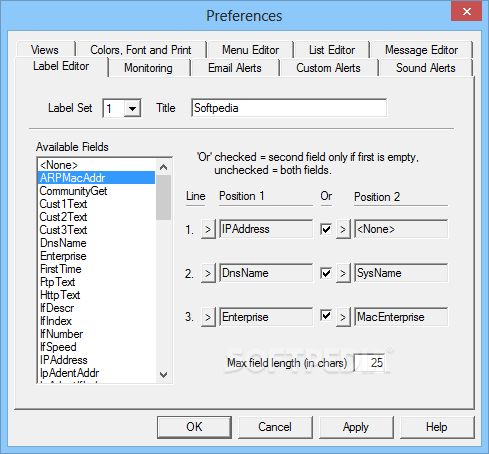Click the Available Fields scroll up arrow
489x454 pixels.
[x=163, y=167]
